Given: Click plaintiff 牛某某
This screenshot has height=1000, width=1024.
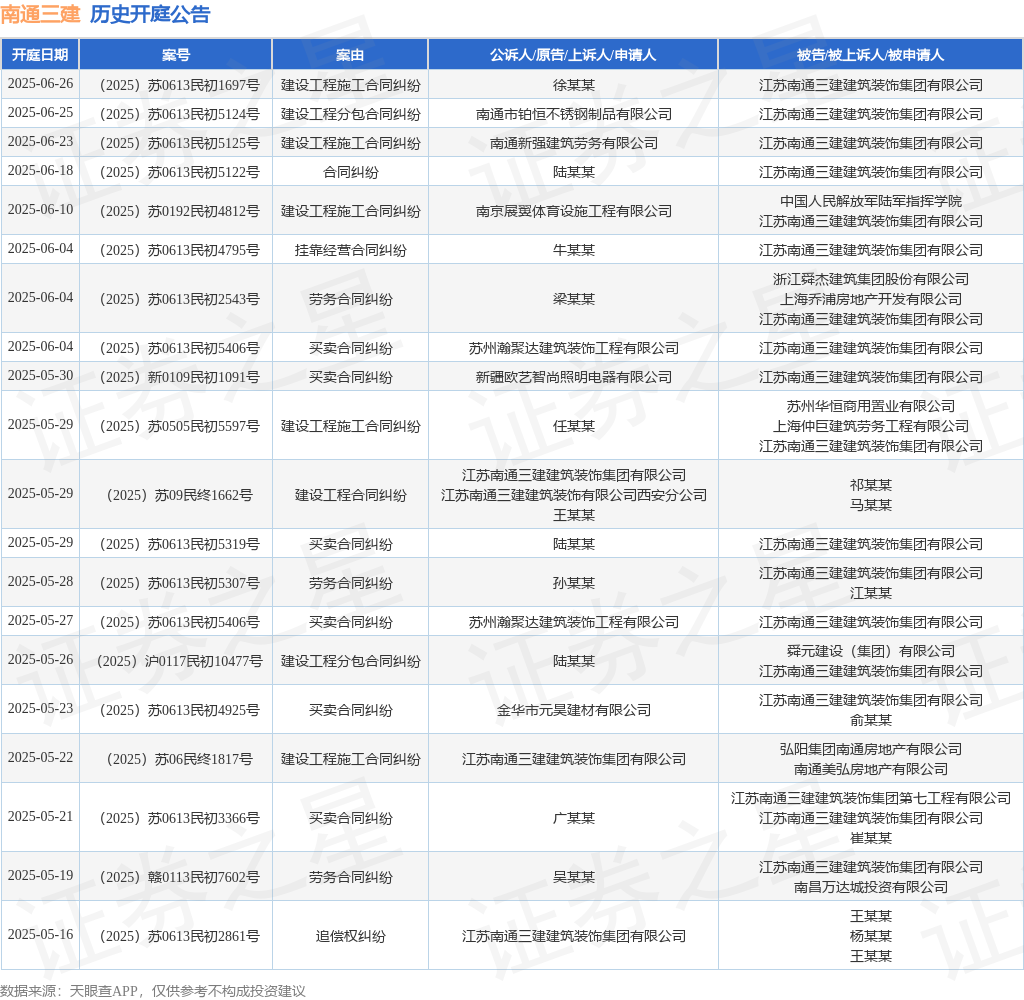Looking at the screenshot, I should [573, 250].
